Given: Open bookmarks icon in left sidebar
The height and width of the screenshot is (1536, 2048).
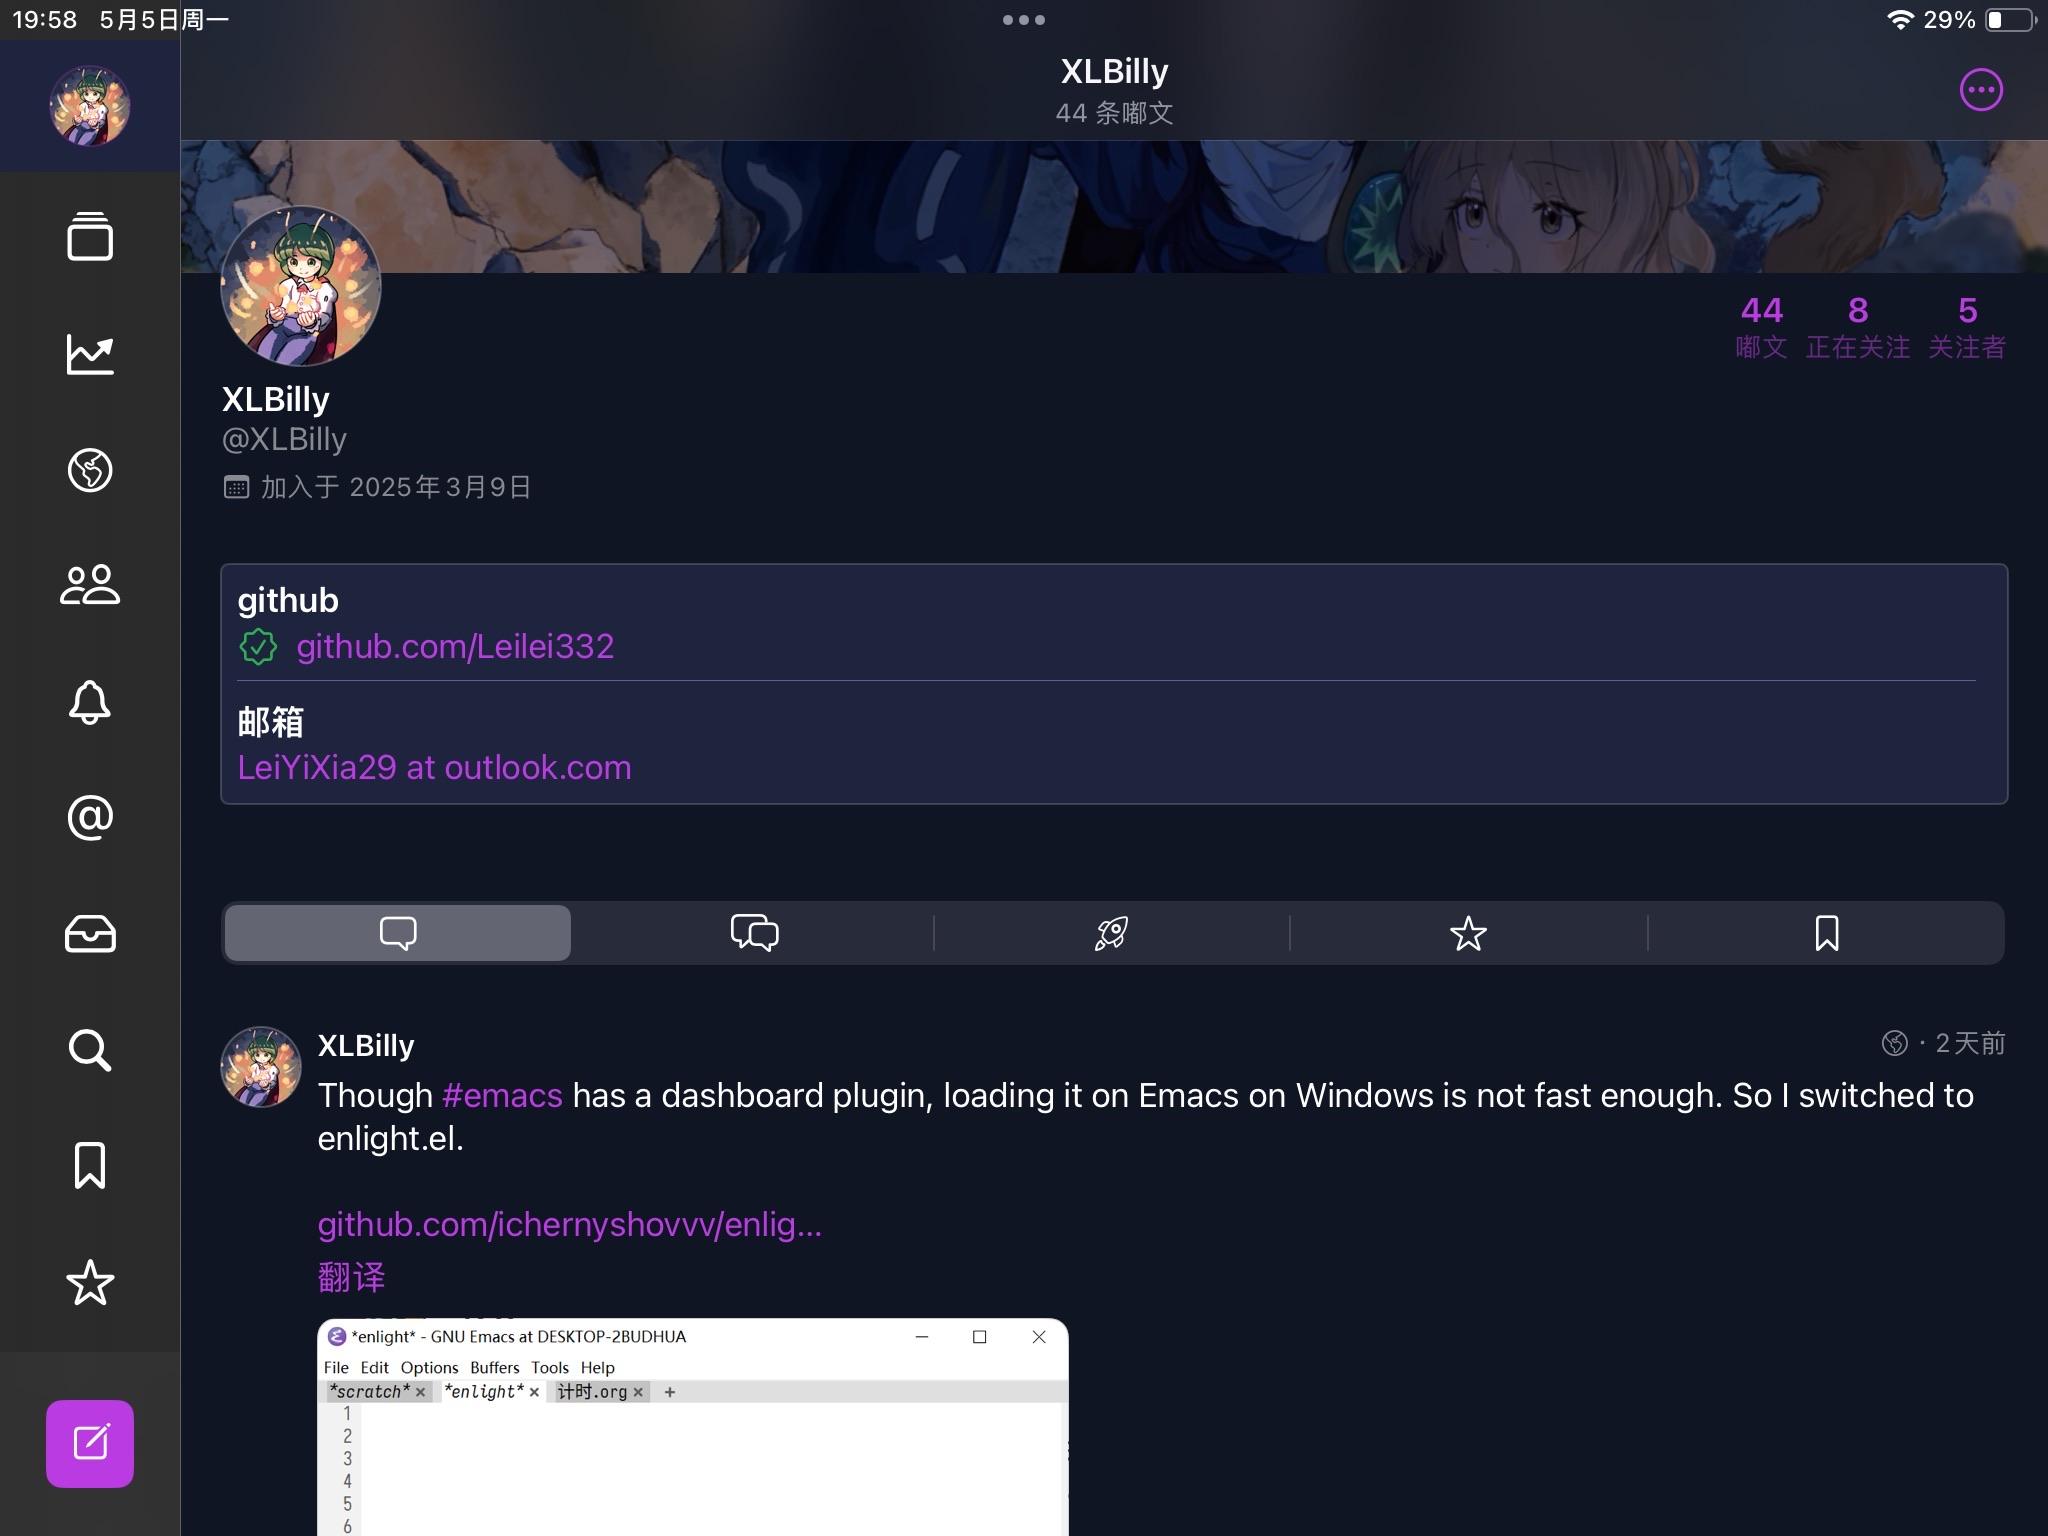Looking at the screenshot, I should tap(90, 1166).
